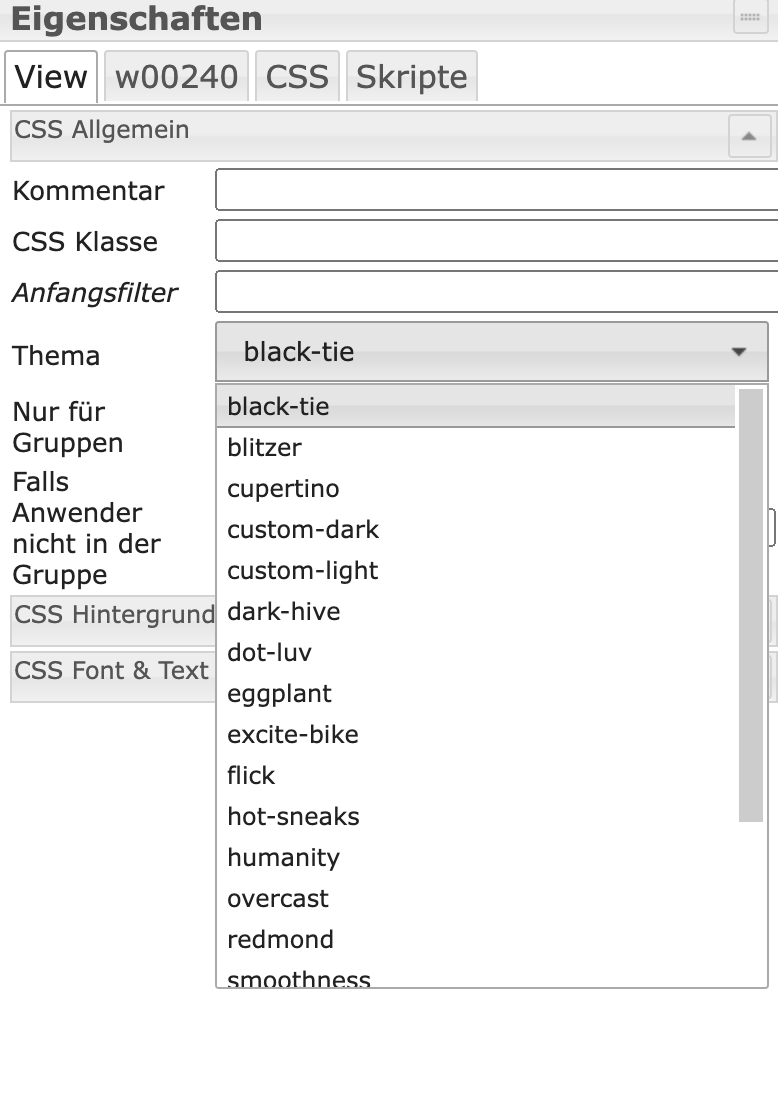The width and height of the screenshot is (778, 1116).
Task: Collapse the CSS Allgemein section arrow
Action: 749,136
